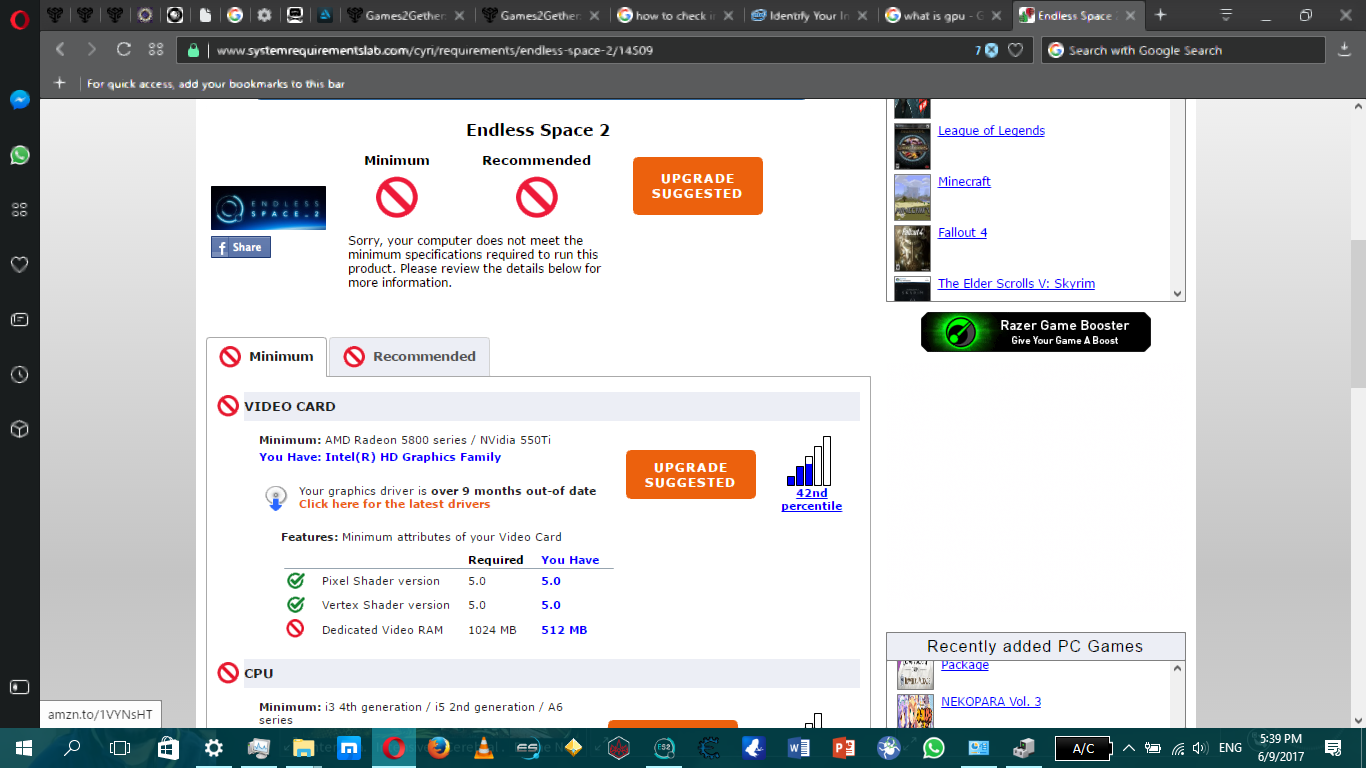Open Extensions cube in the Opera sidebar
The width and height of the screenshot is (1366, 768).
point(19,429)
